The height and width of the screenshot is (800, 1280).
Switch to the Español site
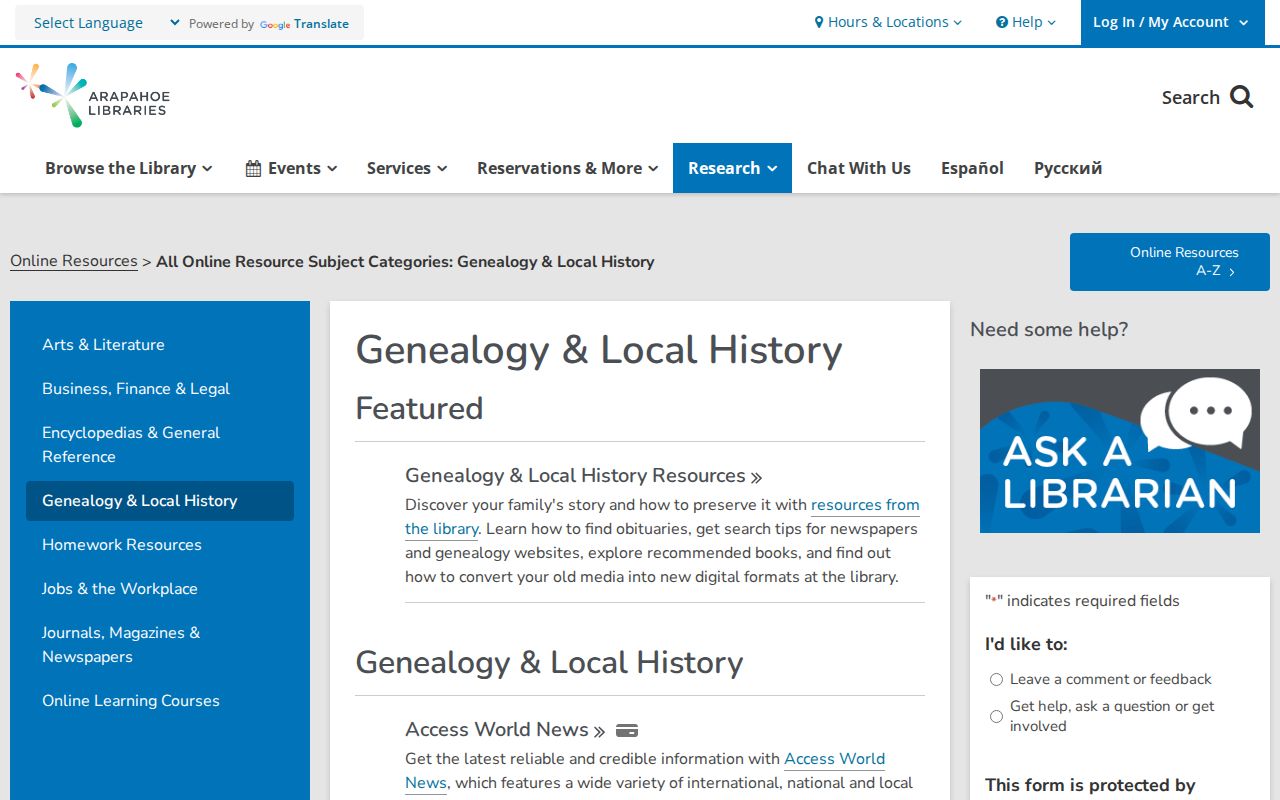point(972,168)
